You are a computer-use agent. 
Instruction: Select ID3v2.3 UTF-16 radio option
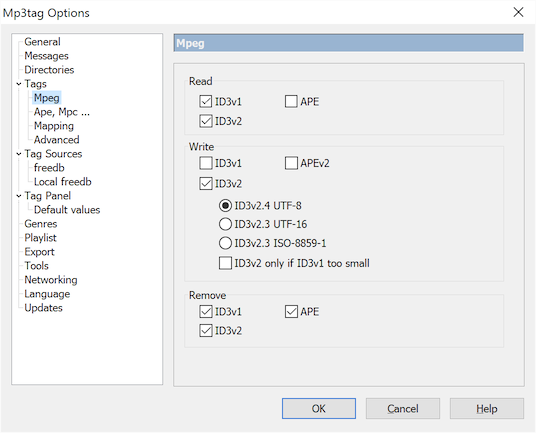click(225, 224)
